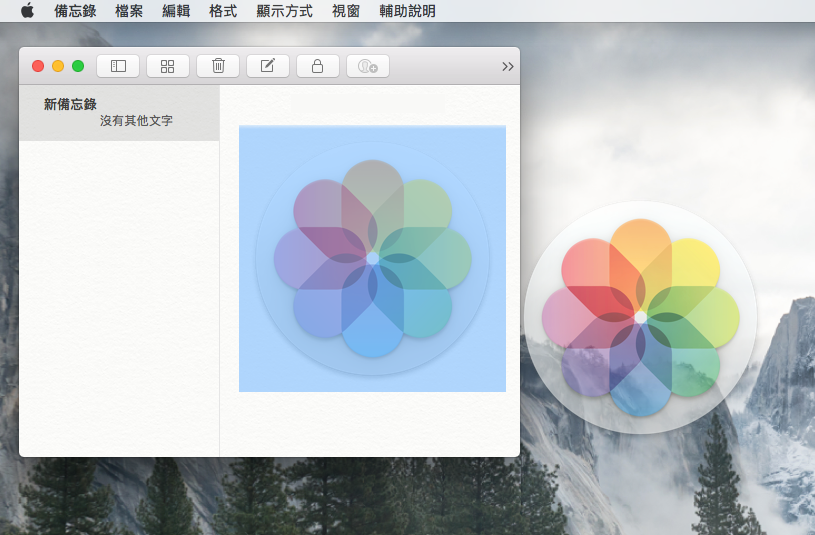
Task: Lock the note with the padlock button
Action: (x=318, y=66)
